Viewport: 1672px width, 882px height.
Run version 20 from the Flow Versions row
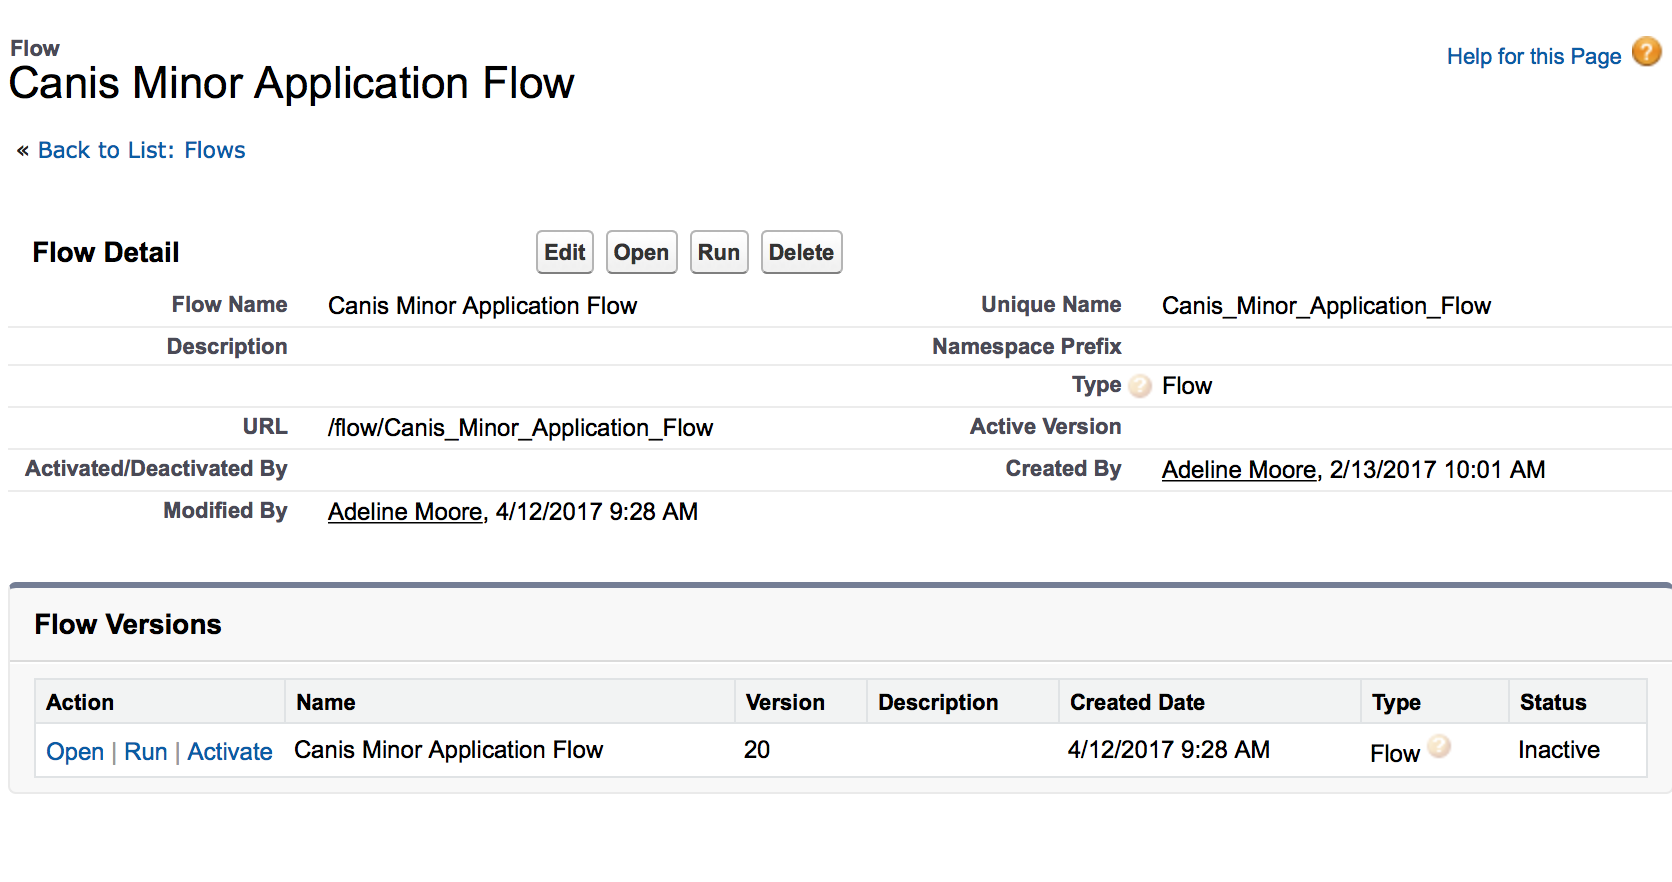coord(146,752)
